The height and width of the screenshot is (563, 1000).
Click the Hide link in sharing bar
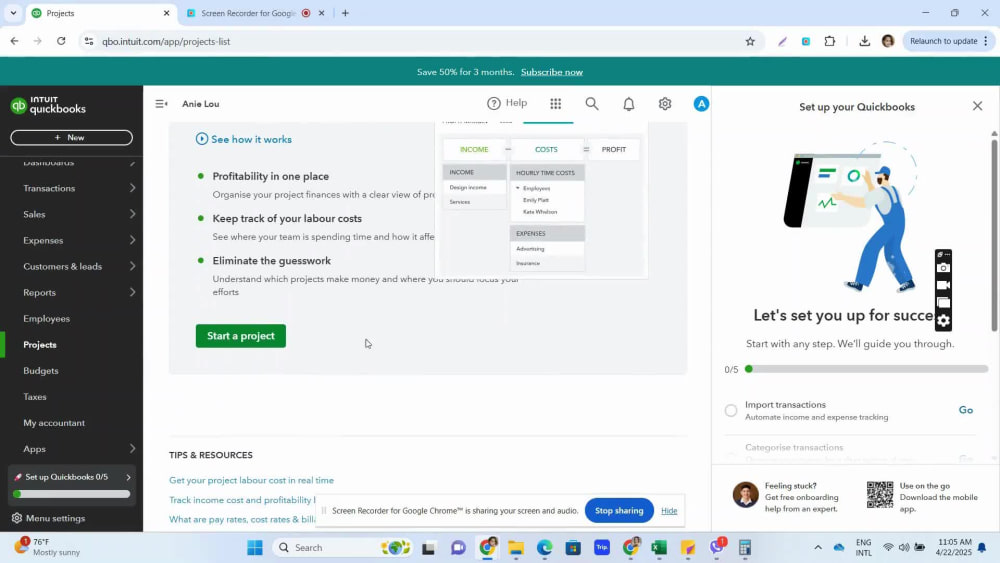click(669, 511)
